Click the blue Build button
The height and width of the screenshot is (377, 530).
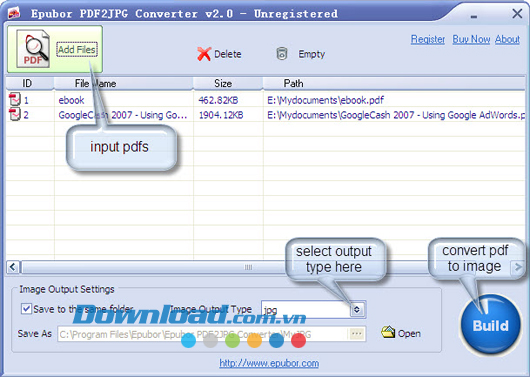(x=490, y=325)
